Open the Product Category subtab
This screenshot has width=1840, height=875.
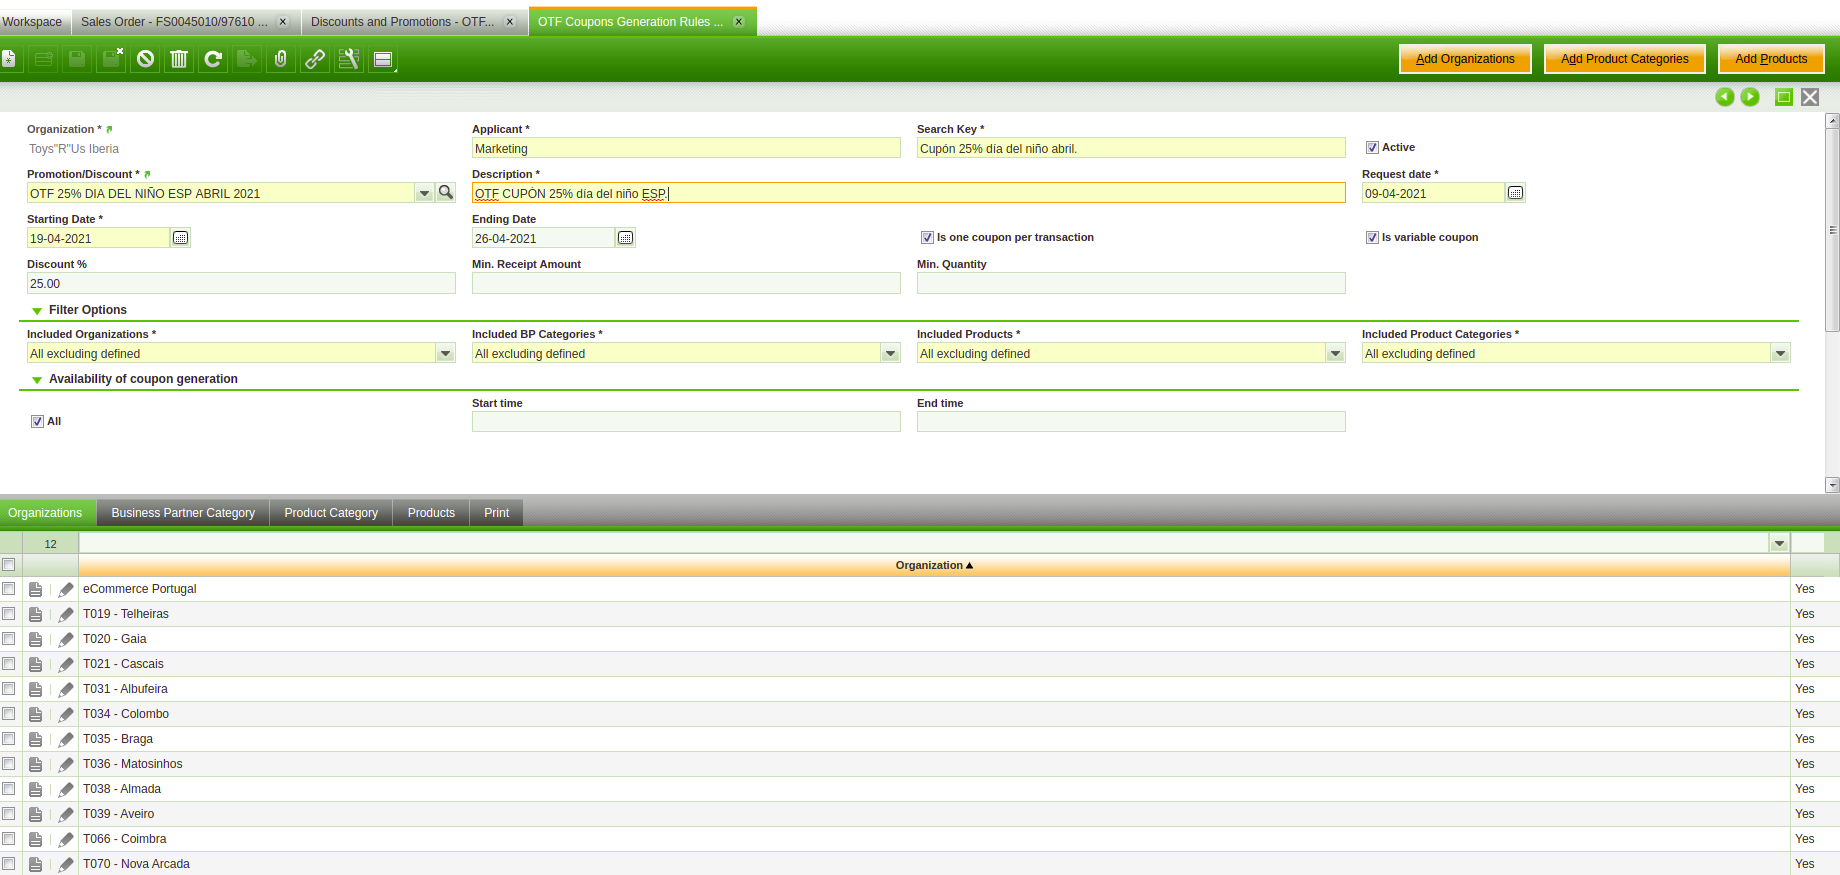pos(331,513)
